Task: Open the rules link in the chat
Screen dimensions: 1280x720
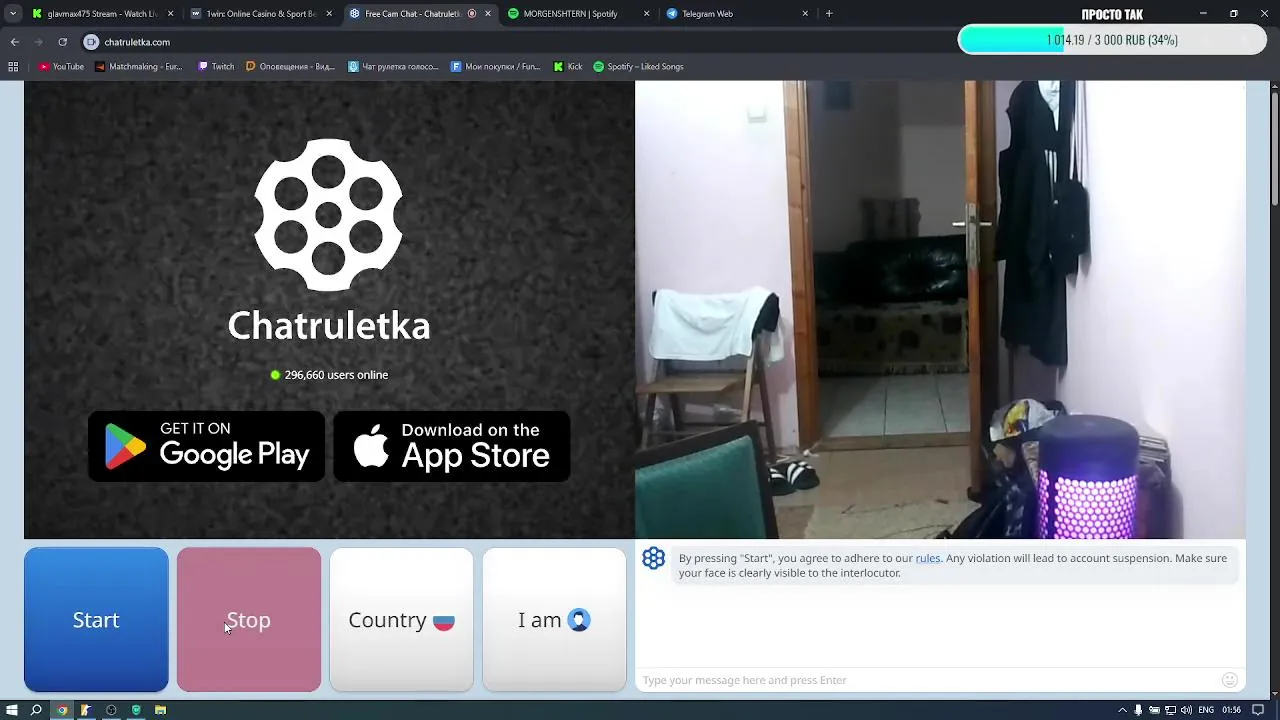Action: coord(928,558)
